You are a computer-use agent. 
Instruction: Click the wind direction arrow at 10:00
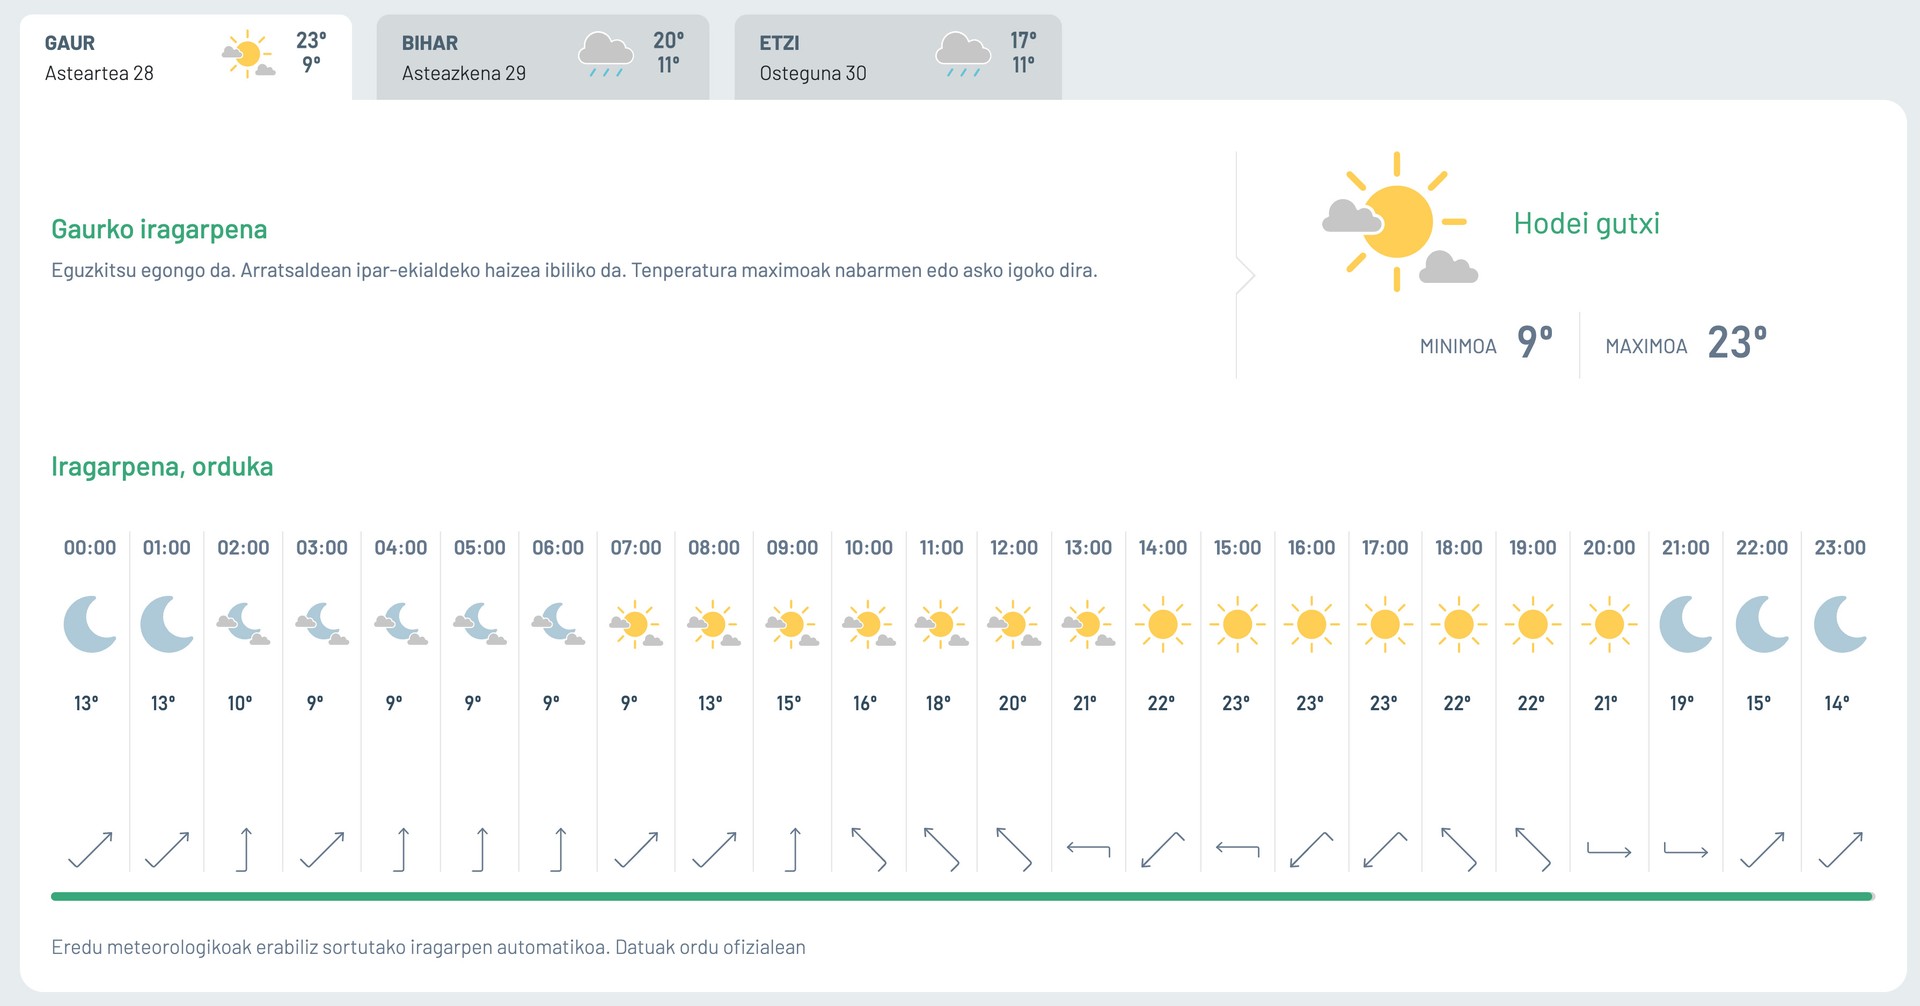coord(868,849)
